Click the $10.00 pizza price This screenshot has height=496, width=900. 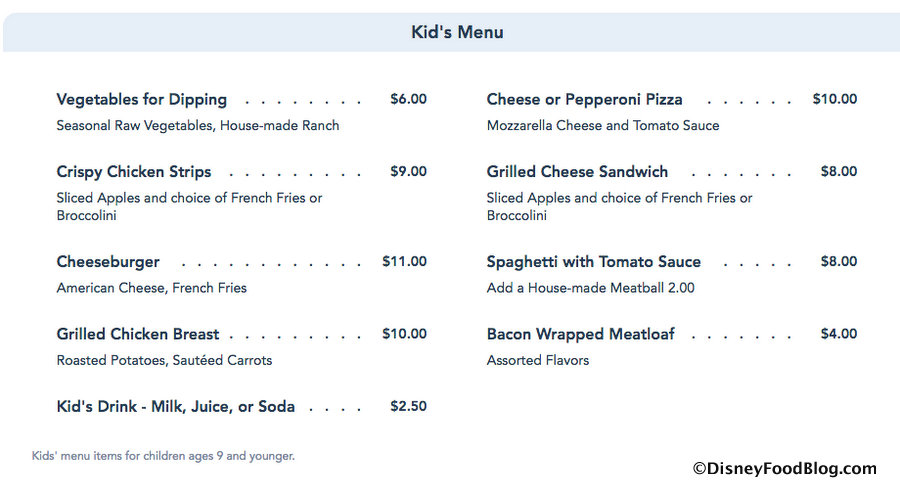pyautogui.click(x=834, y=99)
